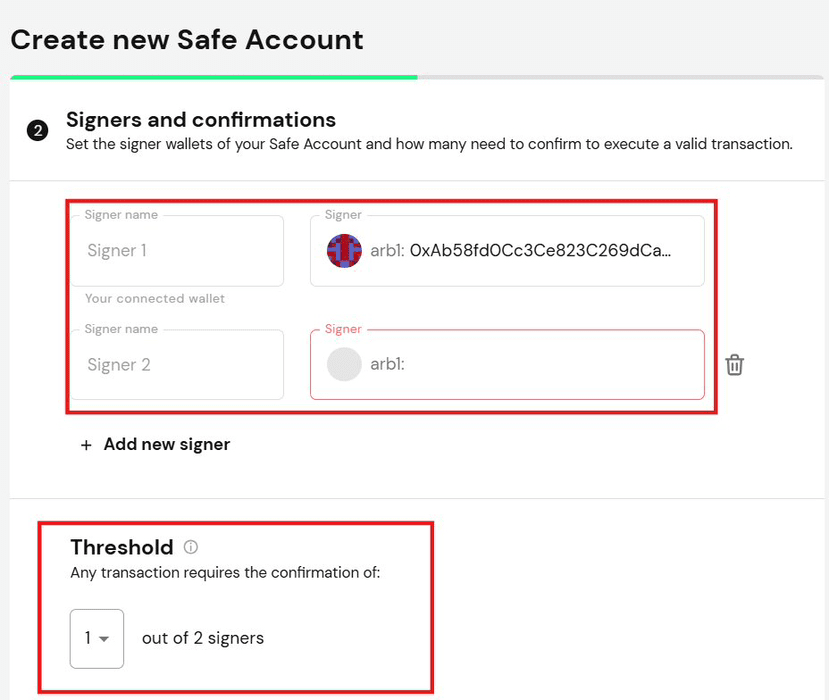Image resolution: width=829 pixels, height=700 pixels.
Task: Click the Create new Safe Account title
Action: pos(187,40)
